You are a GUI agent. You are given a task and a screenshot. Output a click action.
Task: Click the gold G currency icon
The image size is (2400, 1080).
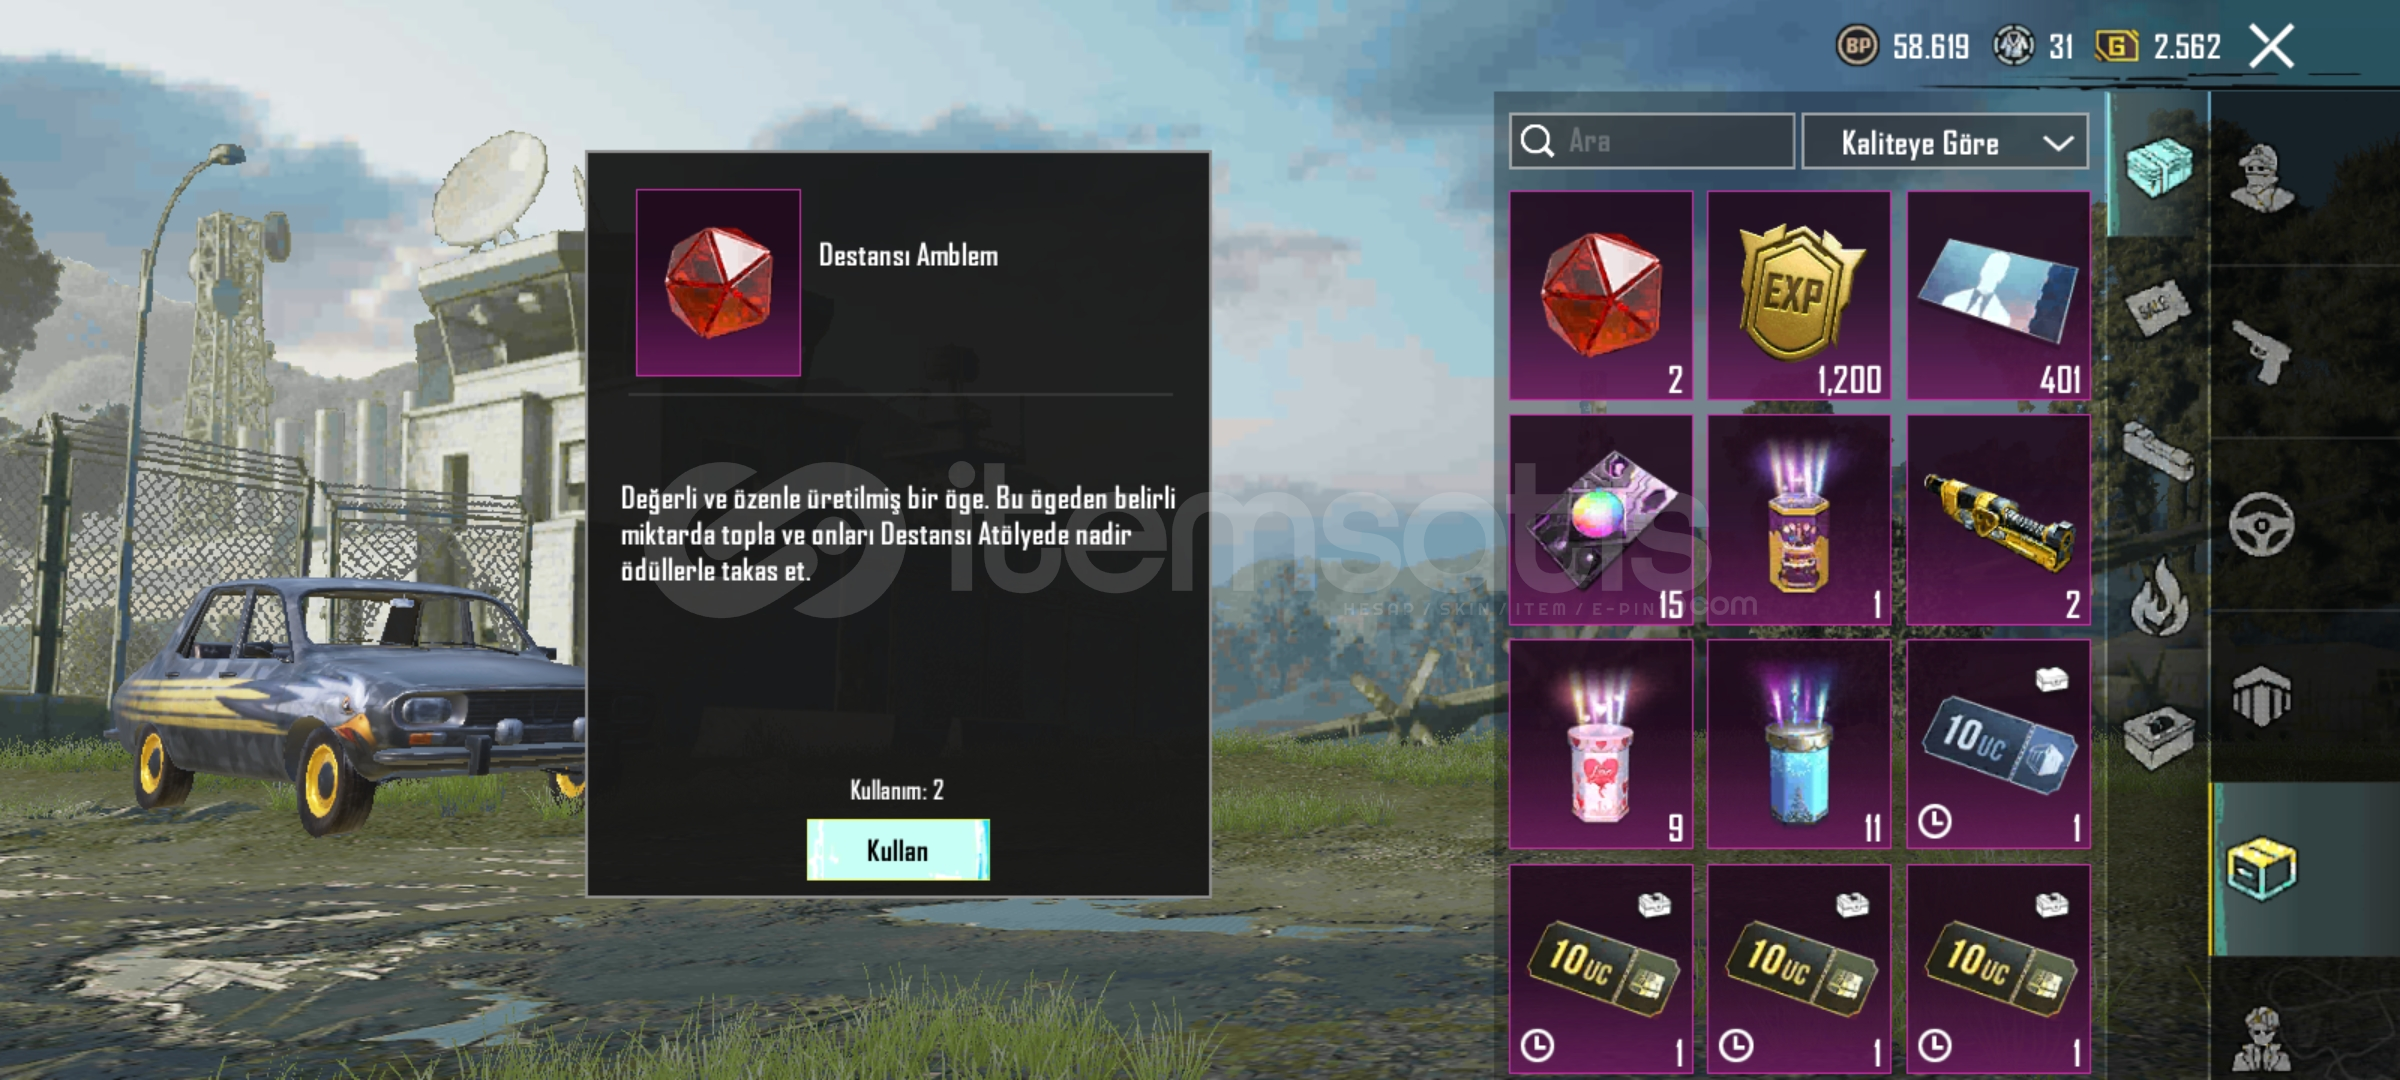pos(2117,46)
